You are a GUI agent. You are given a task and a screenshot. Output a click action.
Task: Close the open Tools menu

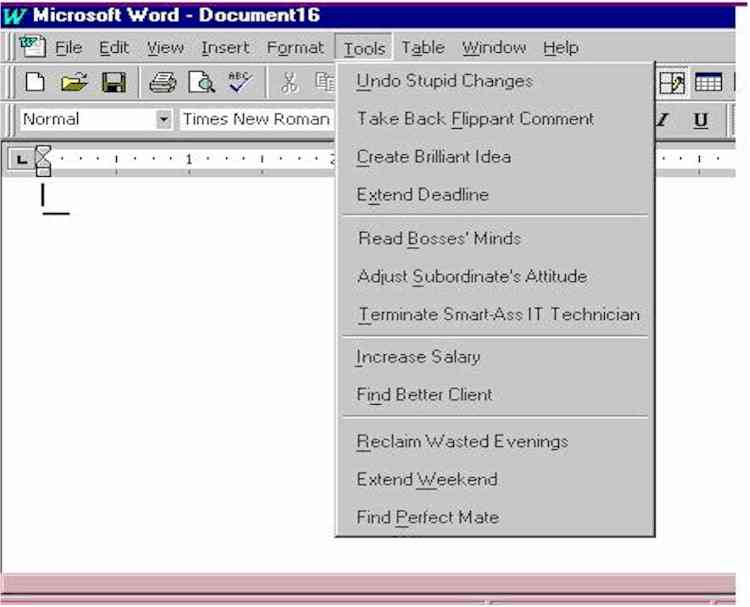(364, 48)
